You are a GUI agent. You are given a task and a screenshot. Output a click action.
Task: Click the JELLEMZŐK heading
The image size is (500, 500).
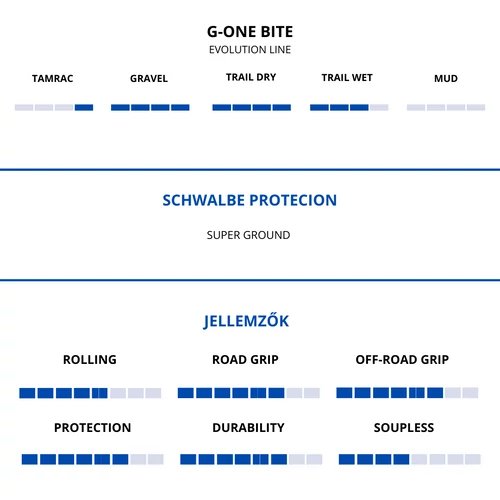[x=246, y=321]
